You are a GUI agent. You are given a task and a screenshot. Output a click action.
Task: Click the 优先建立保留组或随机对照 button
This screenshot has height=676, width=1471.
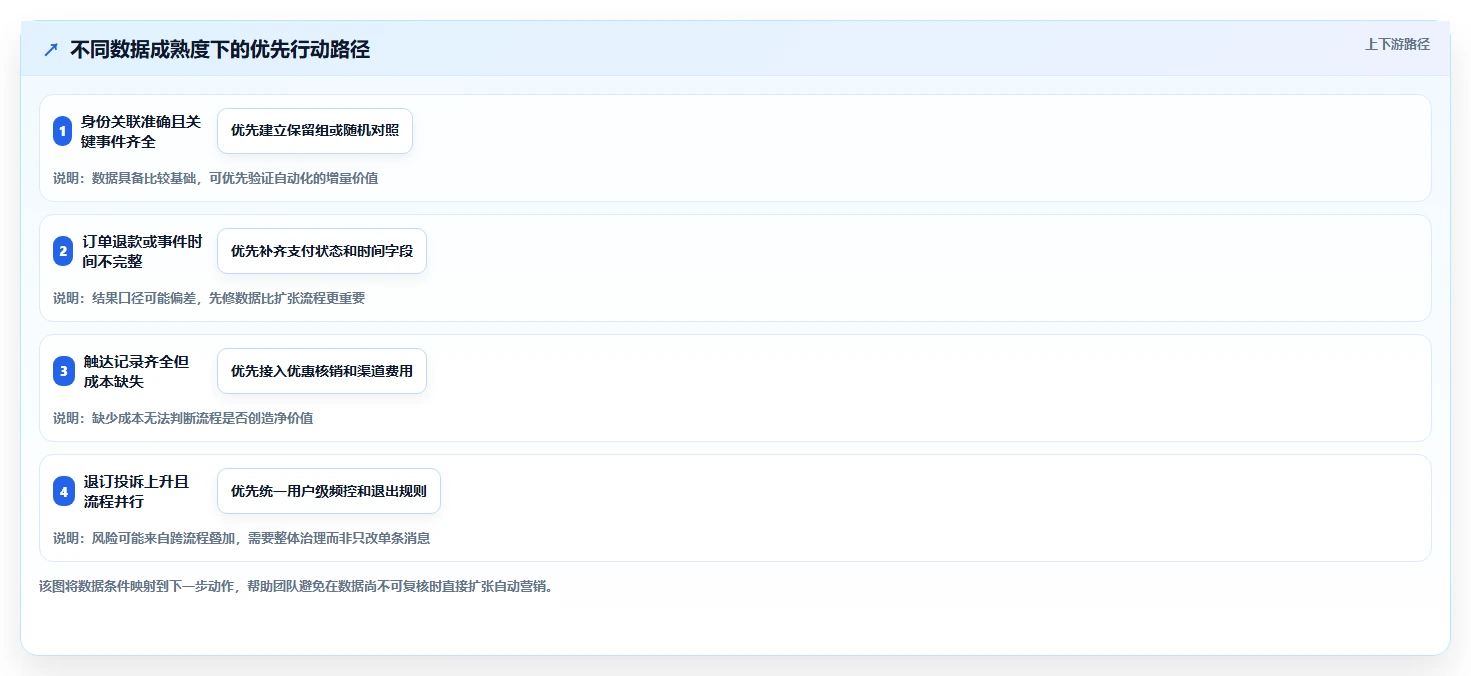(315, 131)
